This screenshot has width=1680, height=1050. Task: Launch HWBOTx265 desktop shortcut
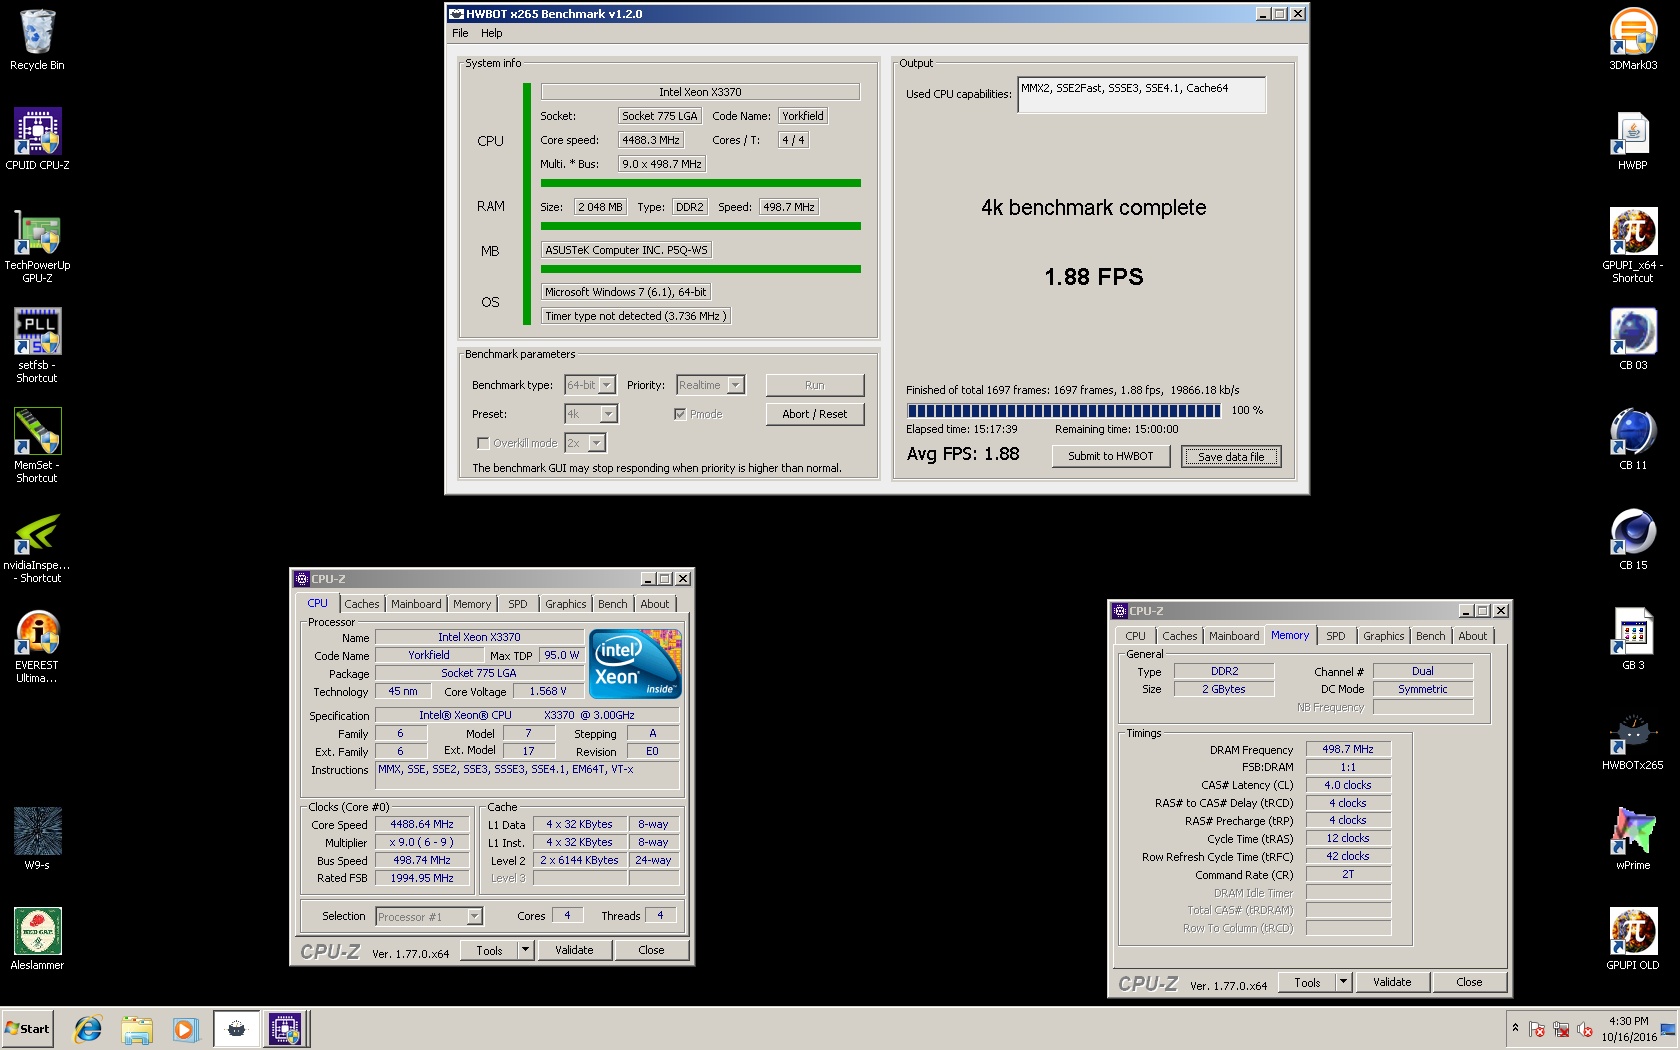(x=1633, y=740)
